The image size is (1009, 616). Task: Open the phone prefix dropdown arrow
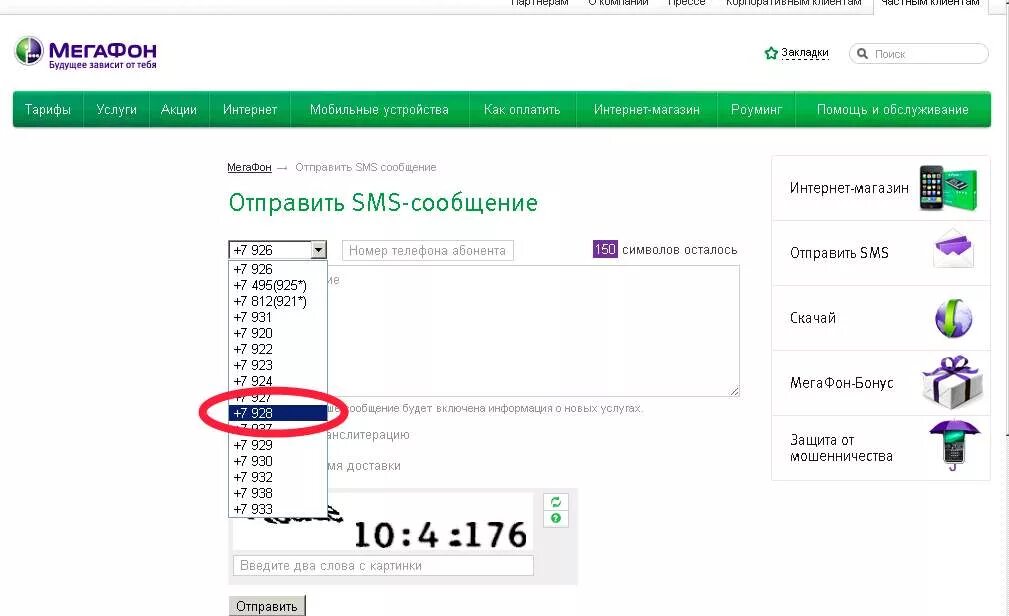point(318,249)
